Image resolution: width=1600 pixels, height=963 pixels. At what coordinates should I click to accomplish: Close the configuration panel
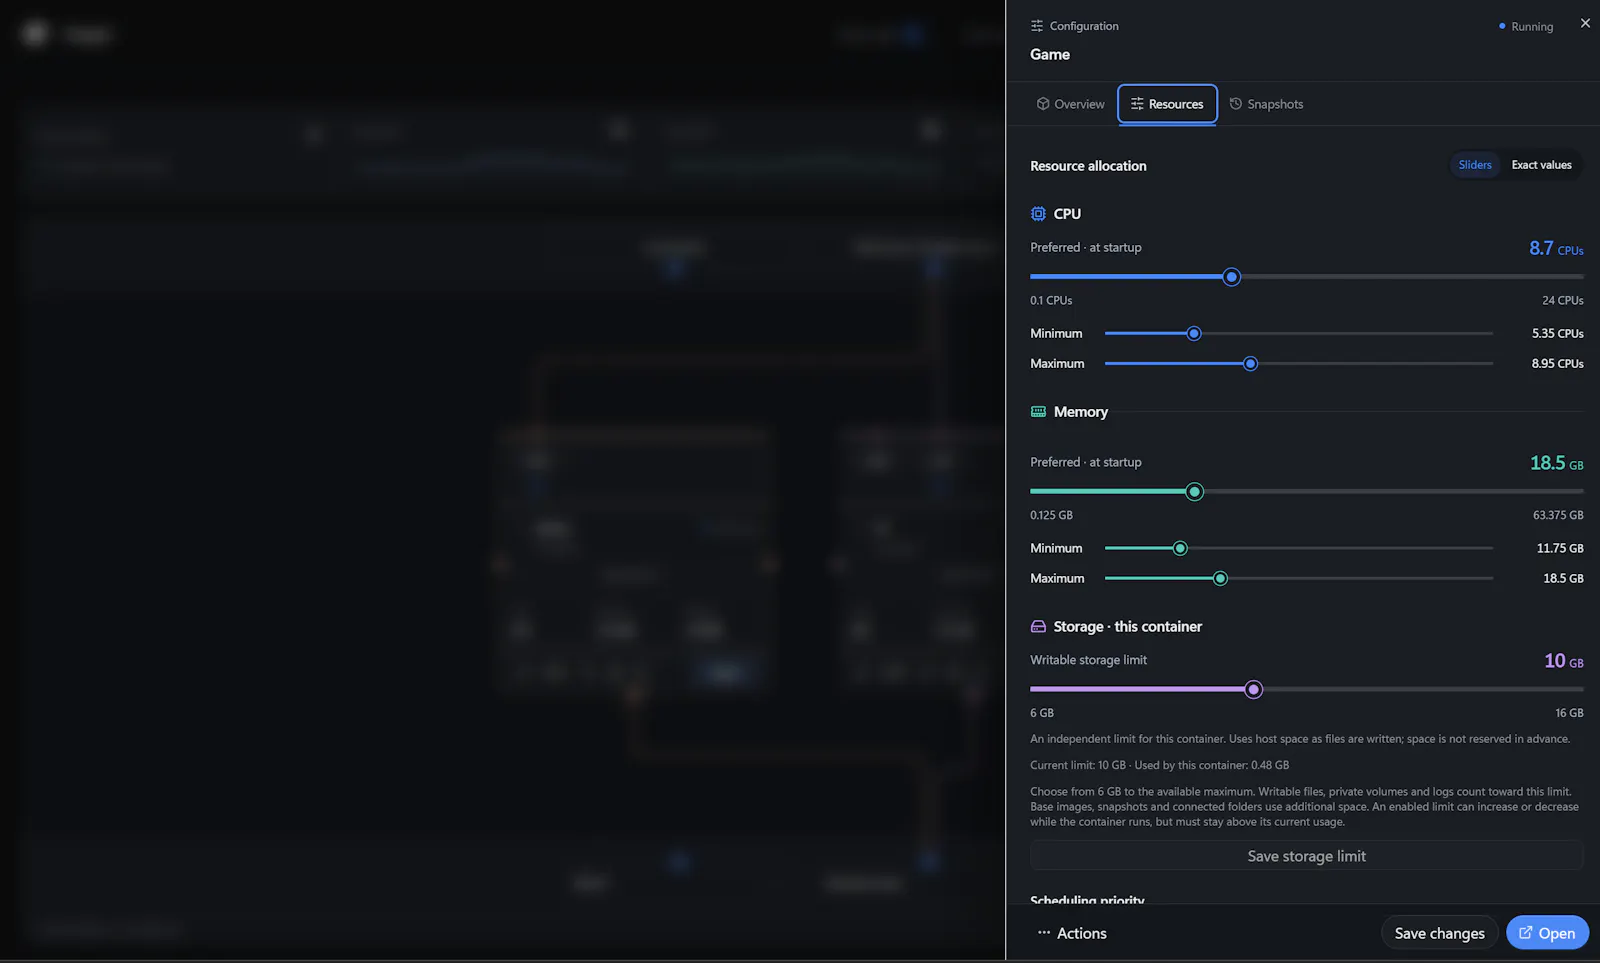coord(1585,23)
